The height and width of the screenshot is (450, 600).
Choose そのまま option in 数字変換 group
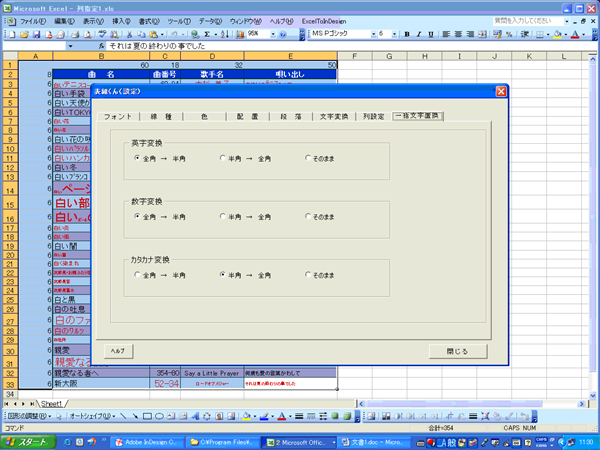click(309, 216)
